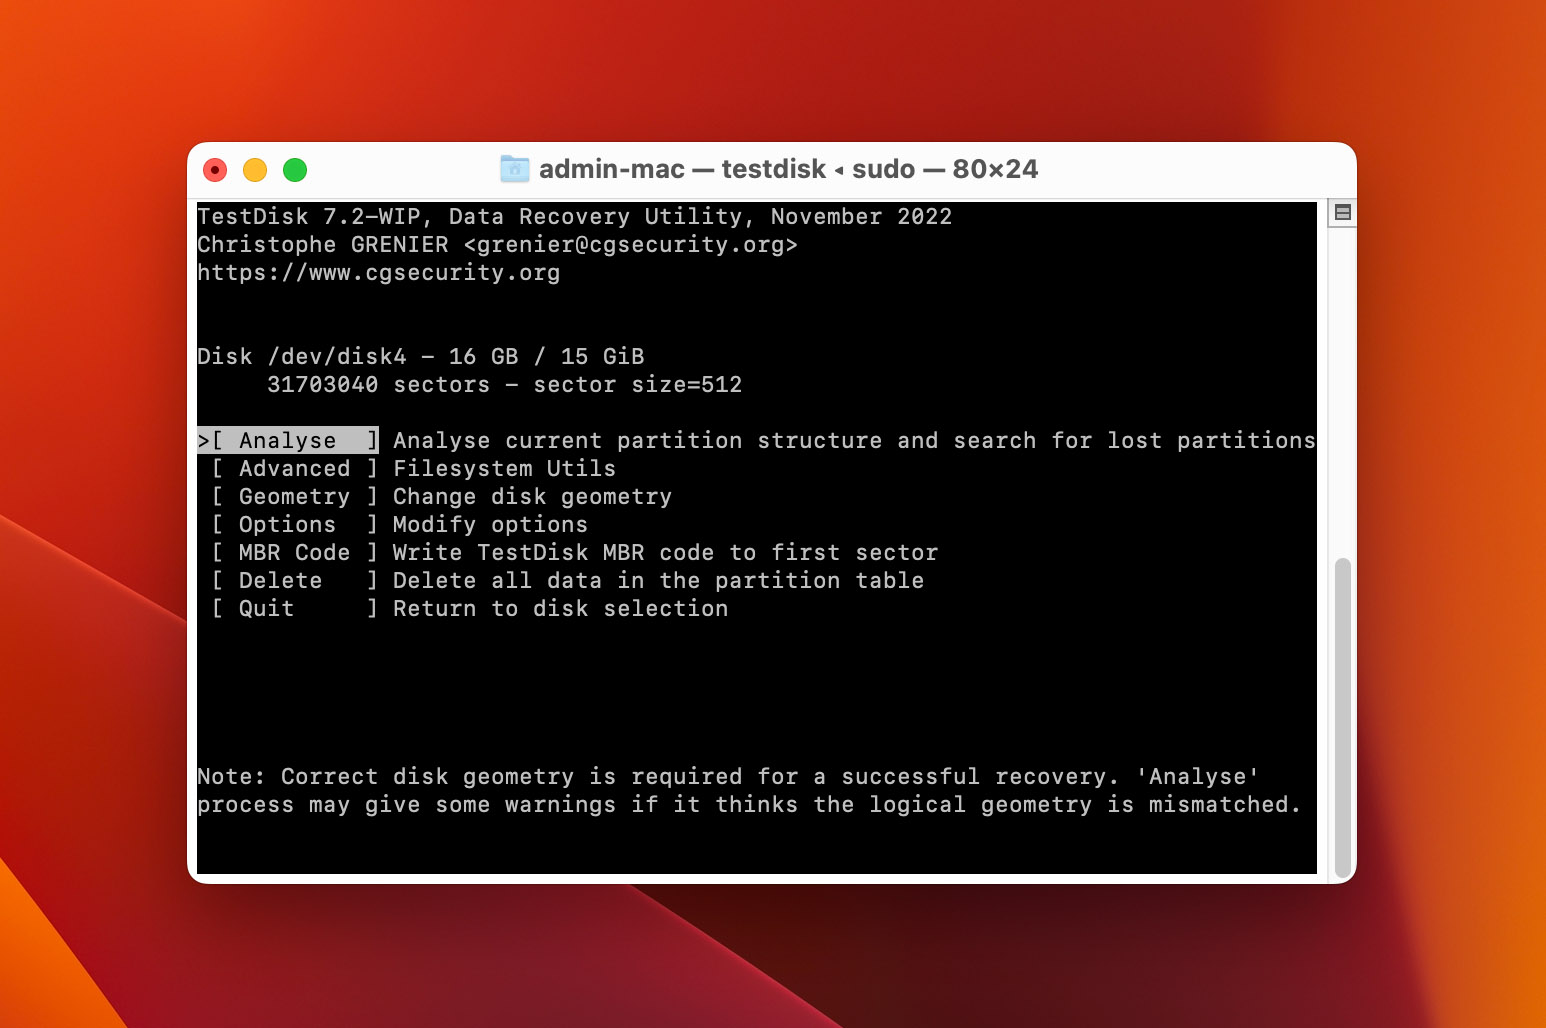
Task: Click the 'Change disk geometry' description text
Action: [532, 496]
